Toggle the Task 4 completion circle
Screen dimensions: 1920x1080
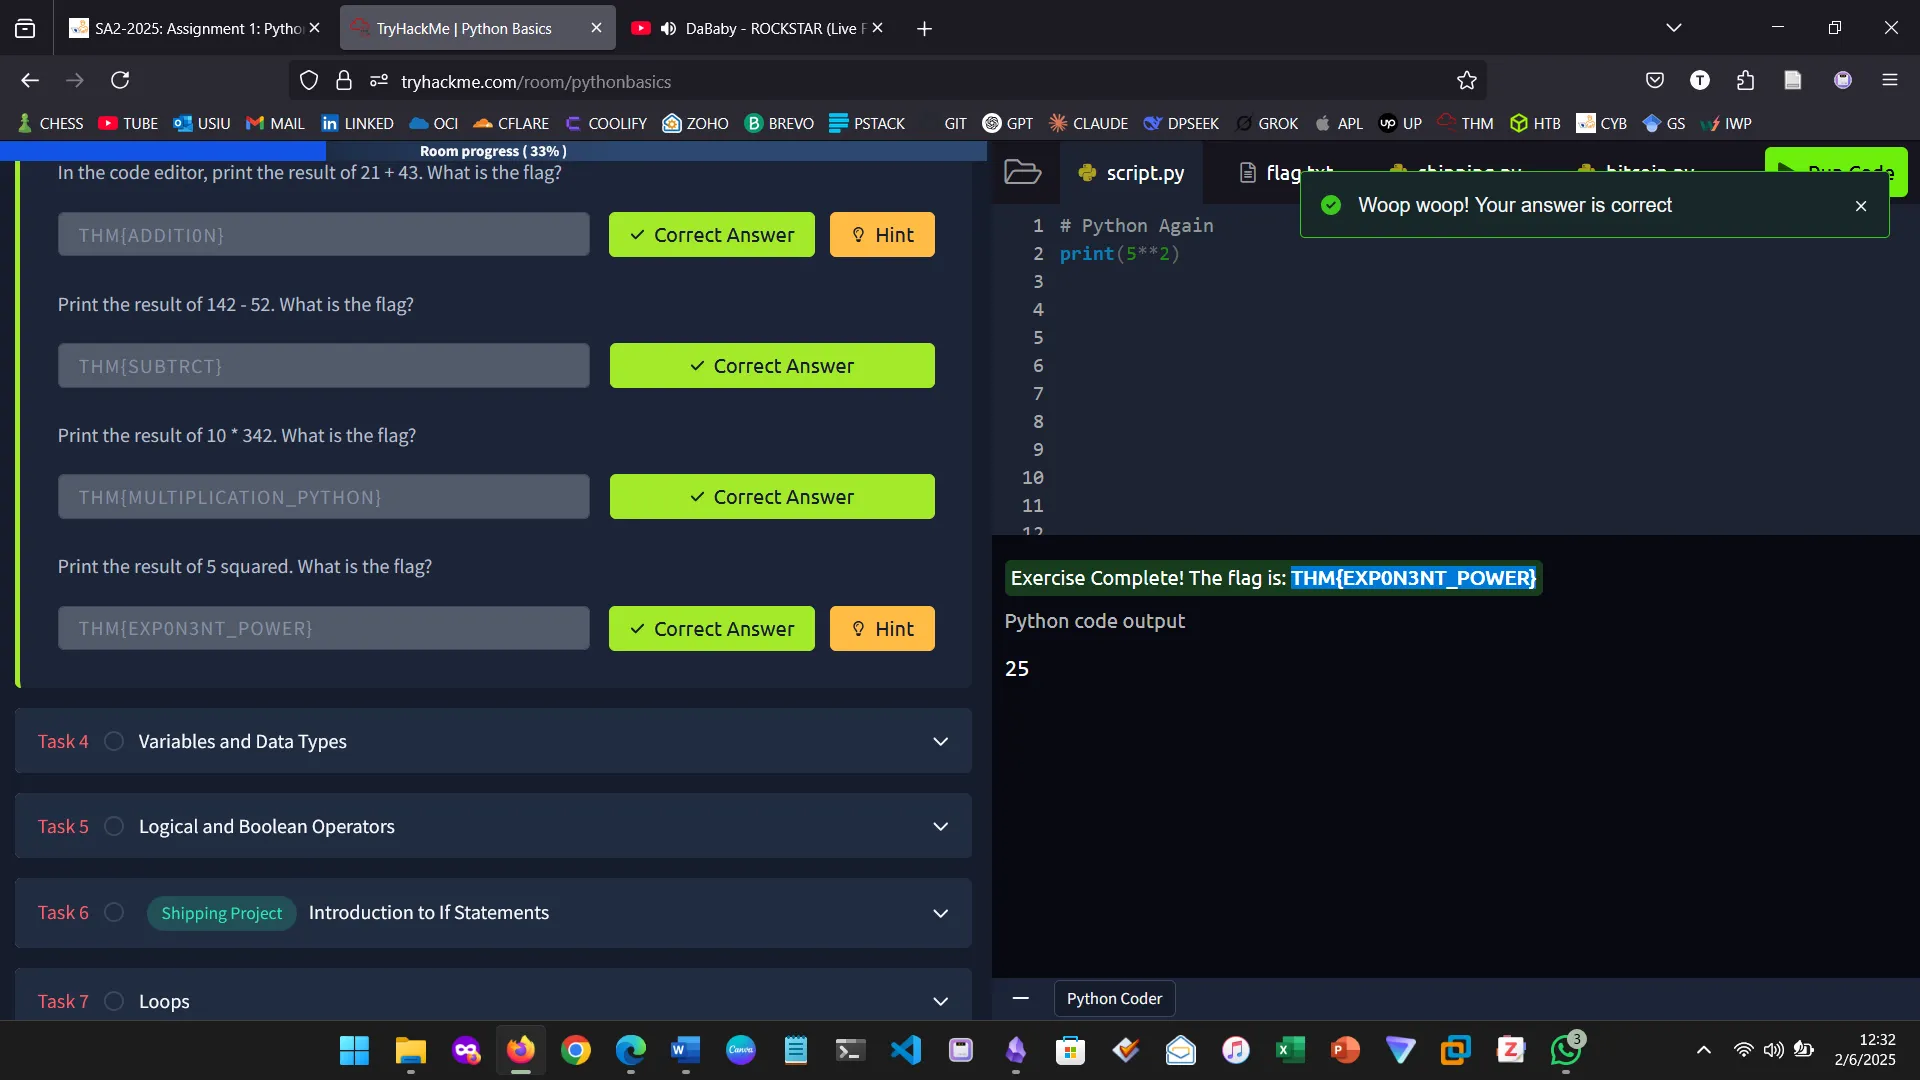click(114, 741)
